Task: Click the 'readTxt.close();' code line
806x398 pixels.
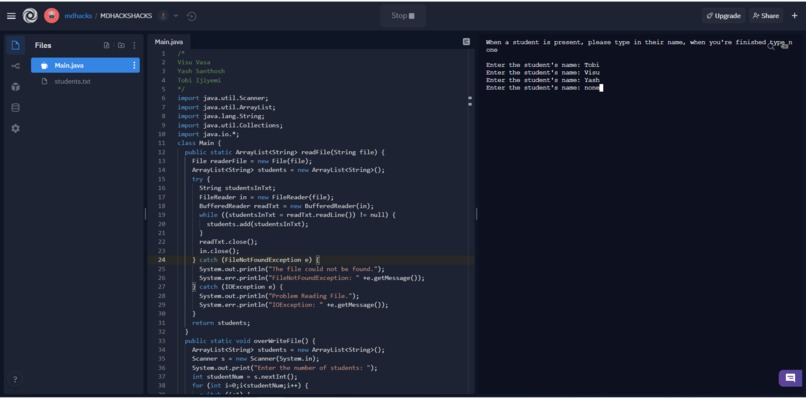Action: point(228,242)
